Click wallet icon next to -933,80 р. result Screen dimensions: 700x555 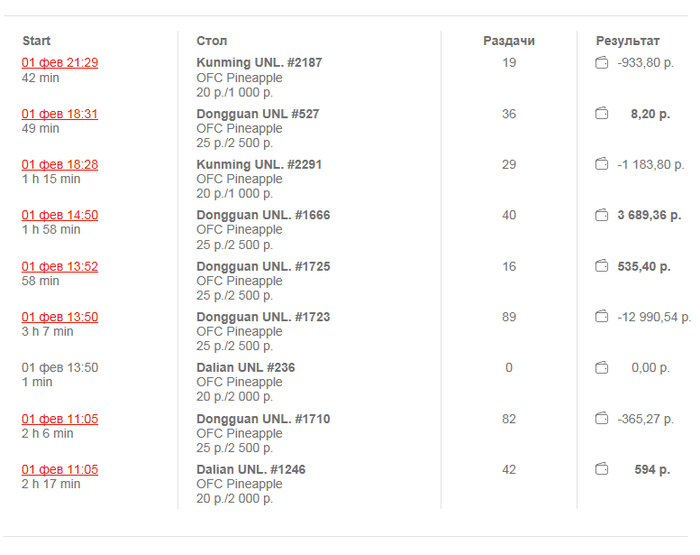[602, 63]
